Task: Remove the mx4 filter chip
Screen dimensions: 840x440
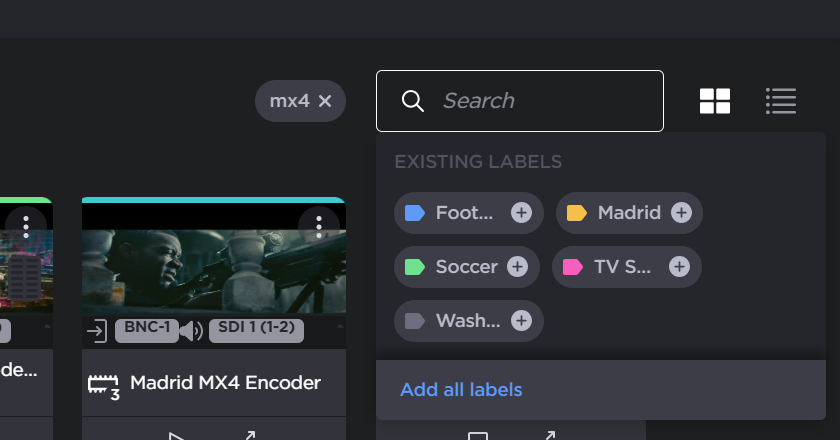Action: coord(324,101)
